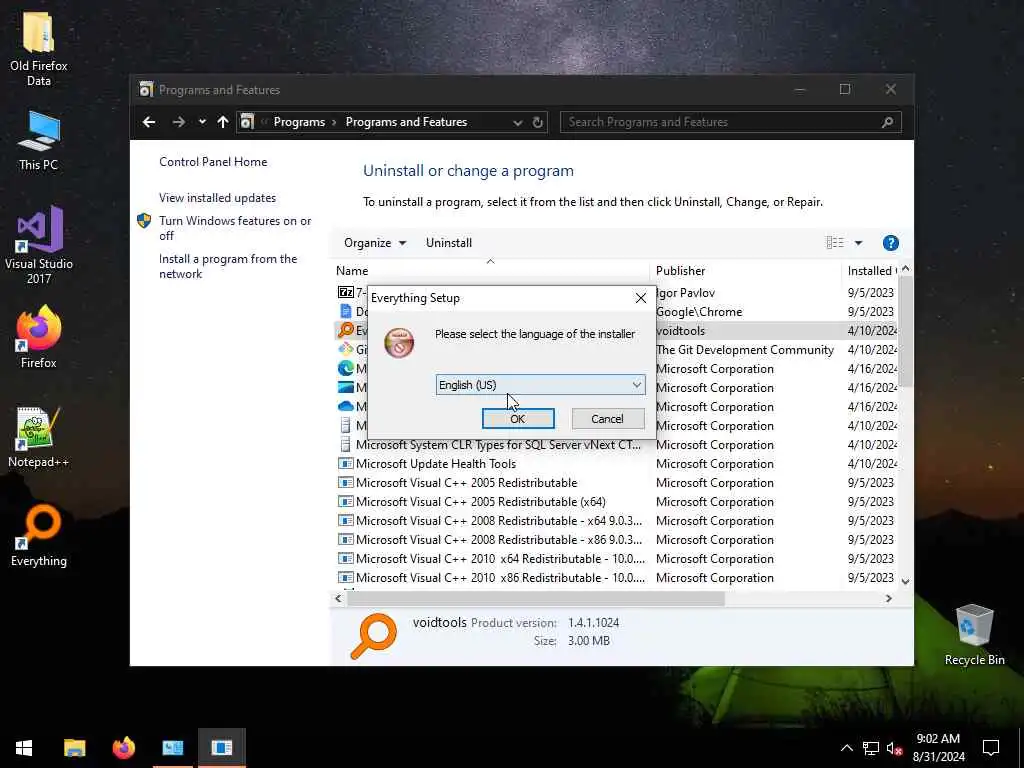Confirm language with the OK button
The image size is (1024, 768).
point(518,419)
